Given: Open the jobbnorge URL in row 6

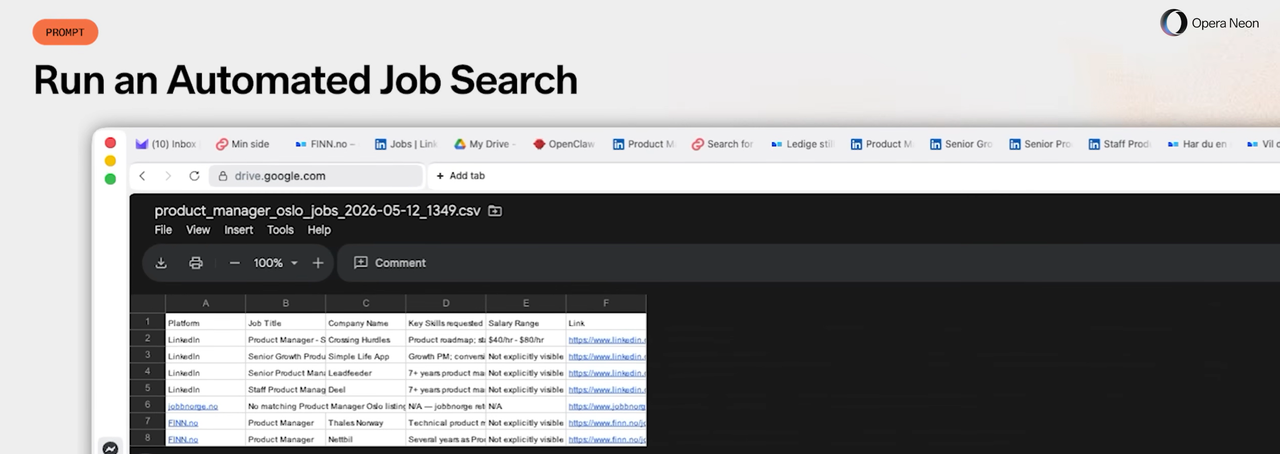Looking at the screenshot, I should [607, 405].
